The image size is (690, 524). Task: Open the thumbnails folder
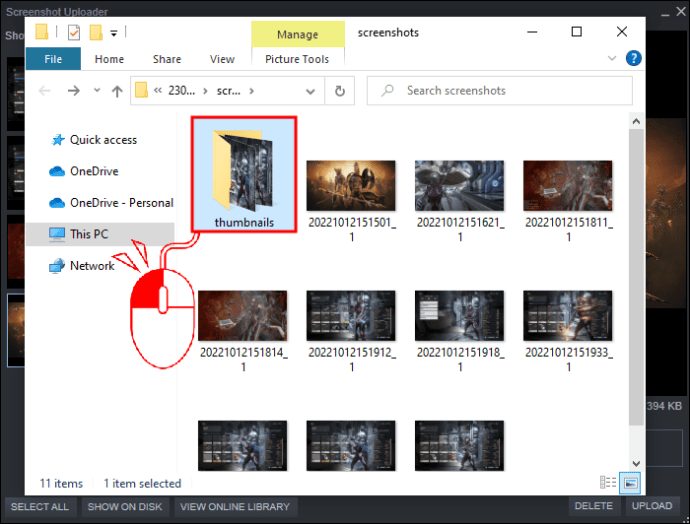pyautogui.click(x=244, y=174)
